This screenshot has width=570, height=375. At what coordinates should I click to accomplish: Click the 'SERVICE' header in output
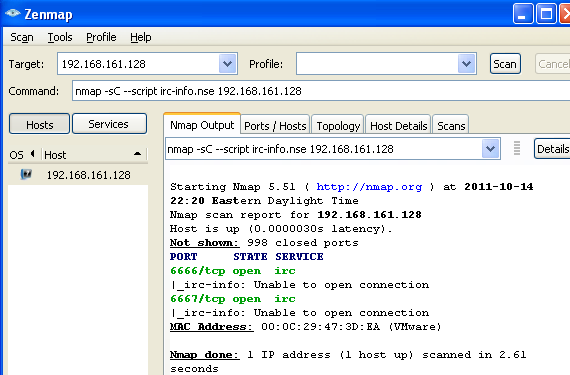tap(299, 257)
